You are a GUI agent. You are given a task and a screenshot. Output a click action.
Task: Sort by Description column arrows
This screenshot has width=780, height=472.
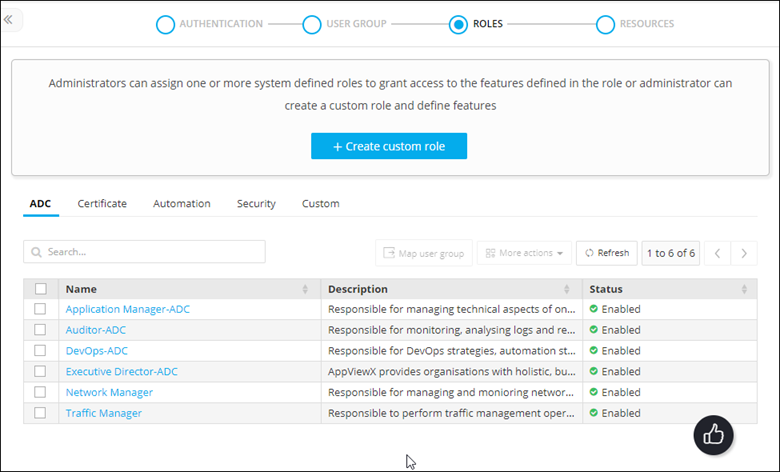pyautogui.click(x=567, y=289)
